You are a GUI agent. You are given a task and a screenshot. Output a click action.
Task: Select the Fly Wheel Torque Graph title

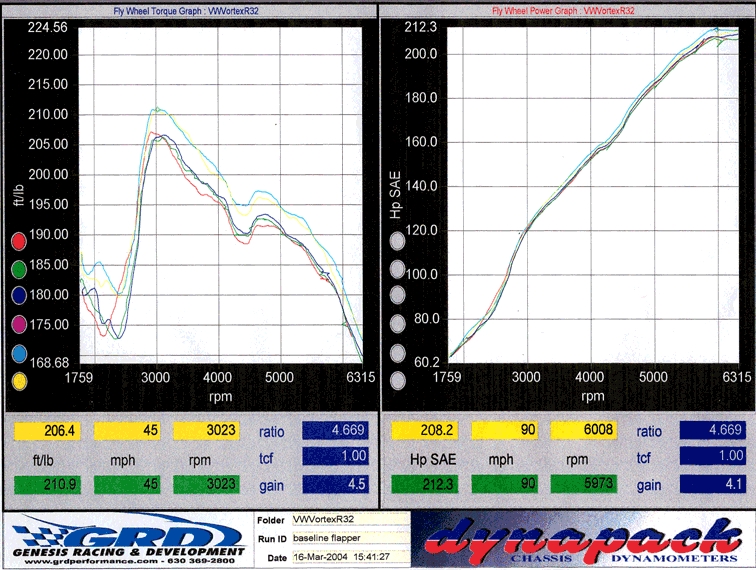pos(187,10)
